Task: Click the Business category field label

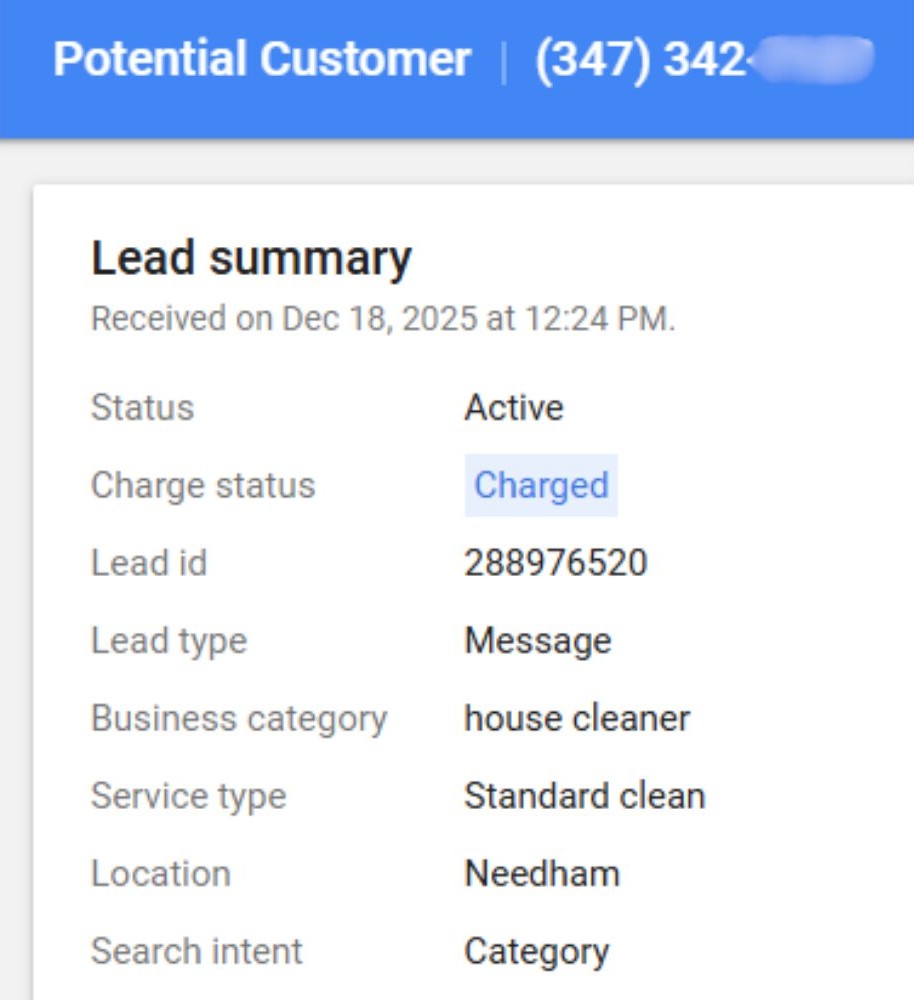Action: (x=239, y=718)
